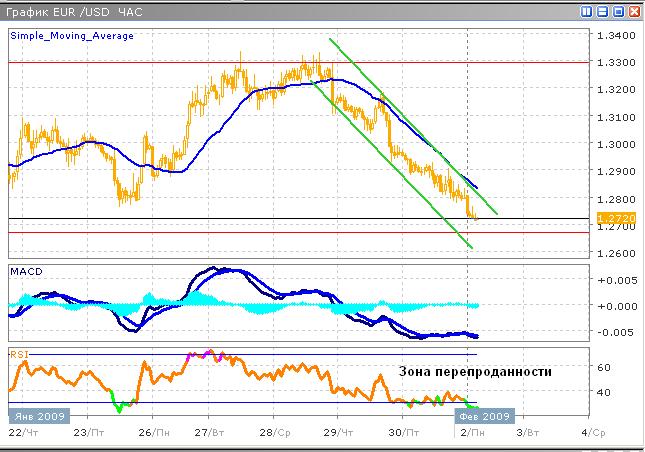The image size is (645, 452).
Task: Click the 22/Чт date label
Action: (23, 433)
